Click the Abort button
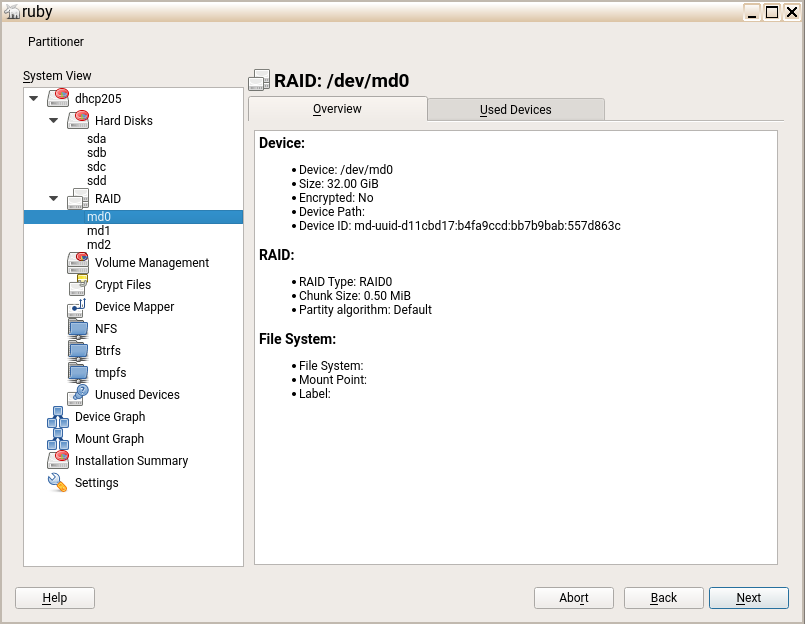The height and width of the screenshot is (624, 805). point(574,598)
